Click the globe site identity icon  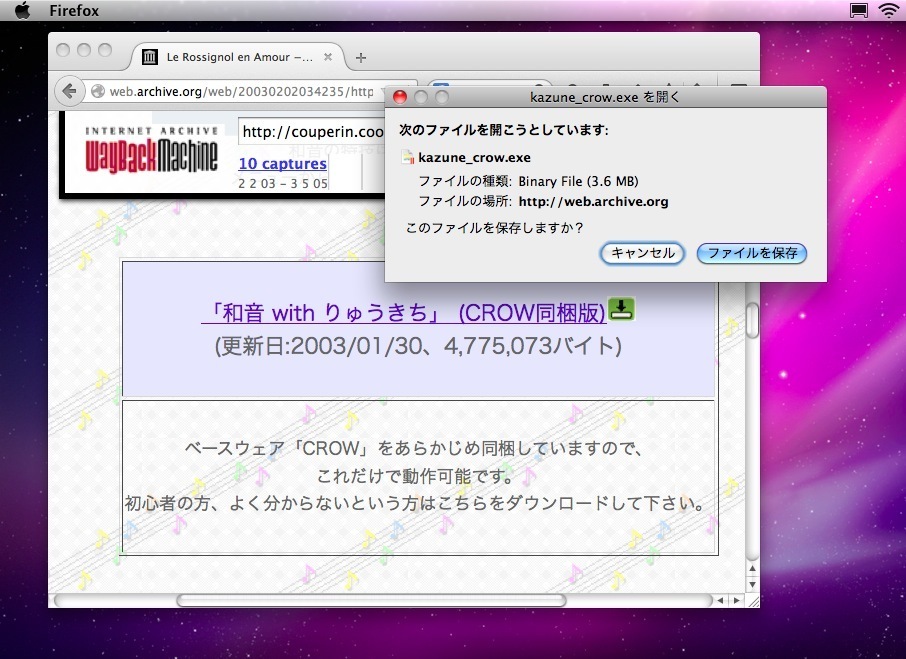pos(98,91)
